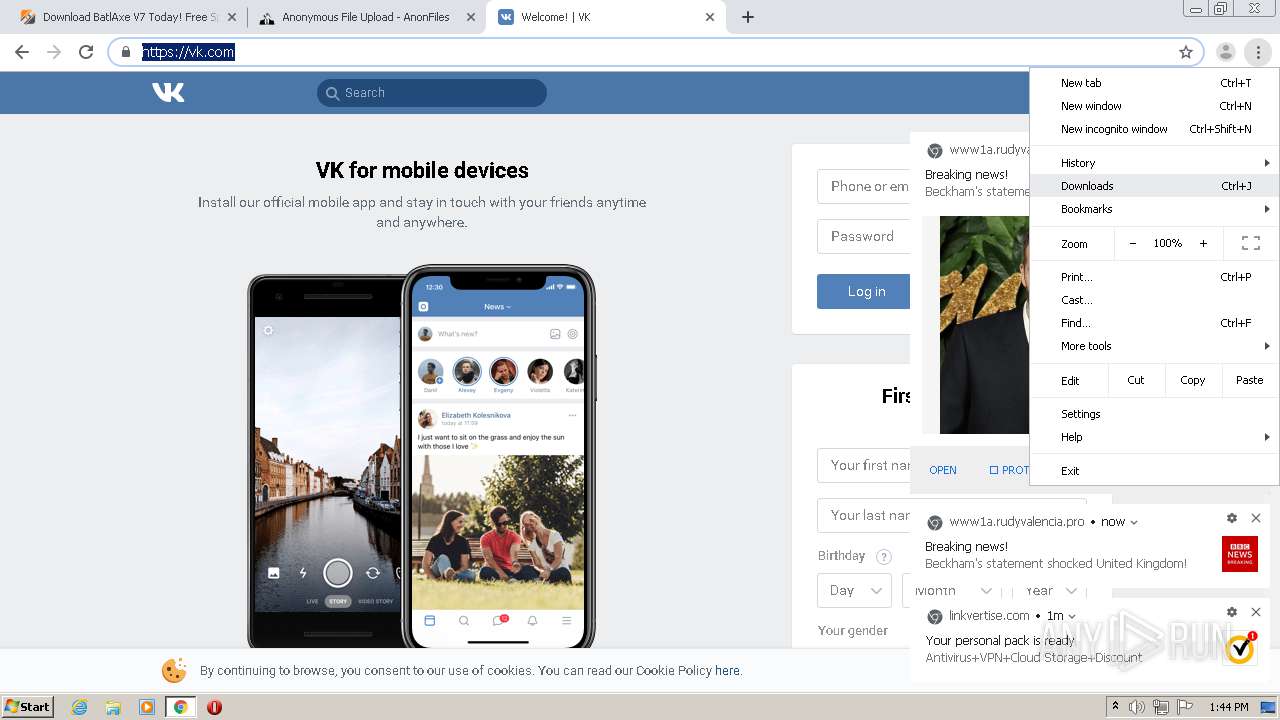Viewport: 1280px width, 720px height.
Task: Dismiss the linkvertise.com notification
Action: click(1256, 612)
